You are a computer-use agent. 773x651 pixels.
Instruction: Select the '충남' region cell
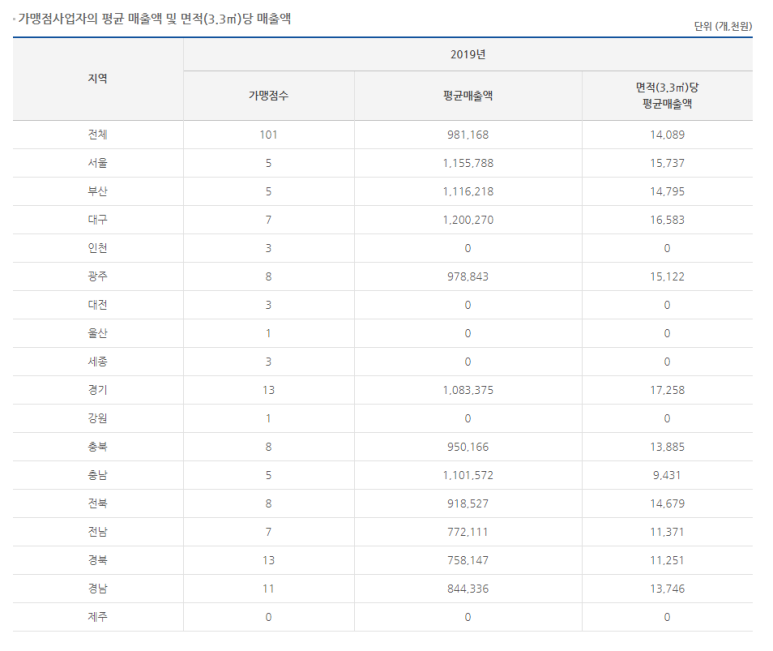98,475
